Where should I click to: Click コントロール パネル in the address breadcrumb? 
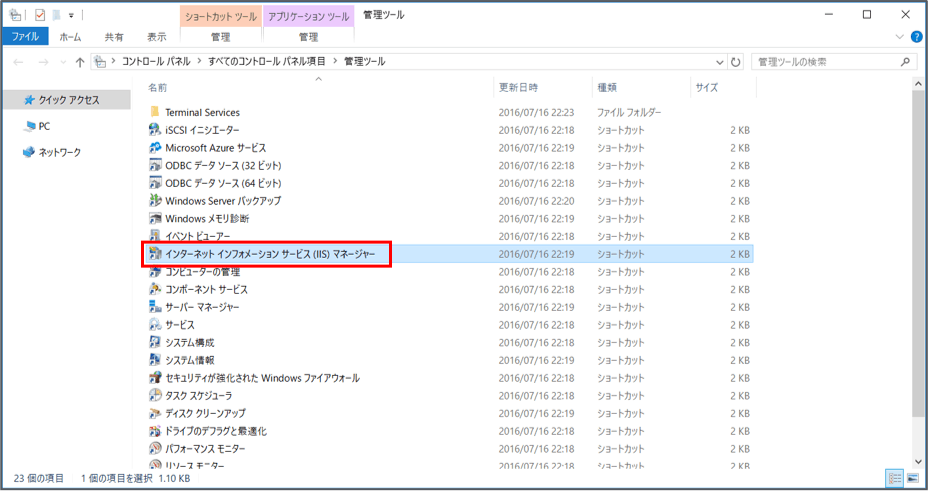(159, 62)
